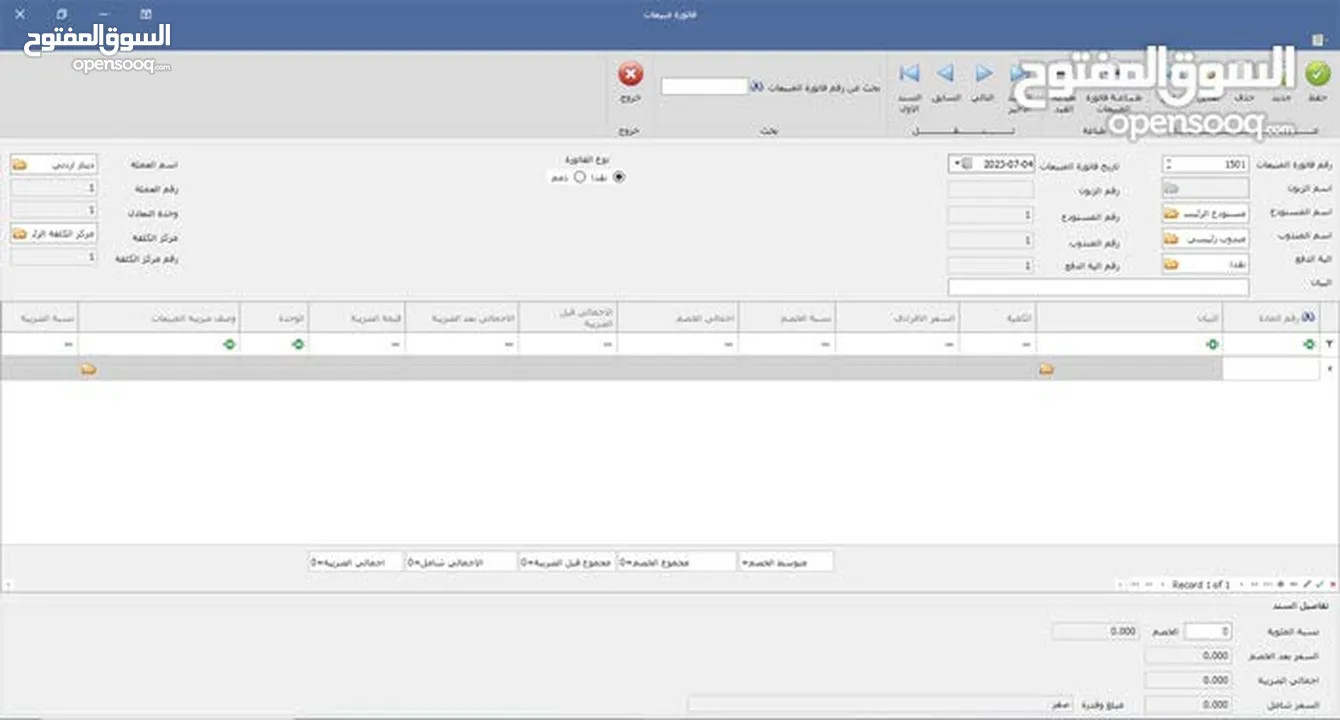1340x720 pixels.
Task: Click green filter icon under item number column
Action: [x=1309, y=344]
